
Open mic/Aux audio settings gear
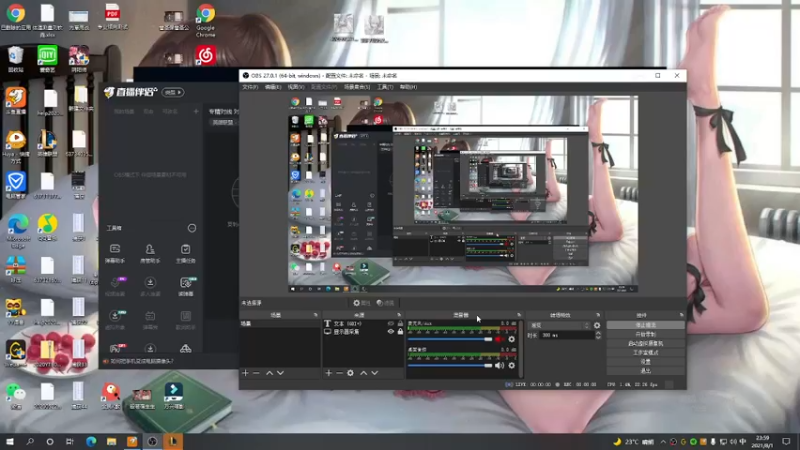512,339
